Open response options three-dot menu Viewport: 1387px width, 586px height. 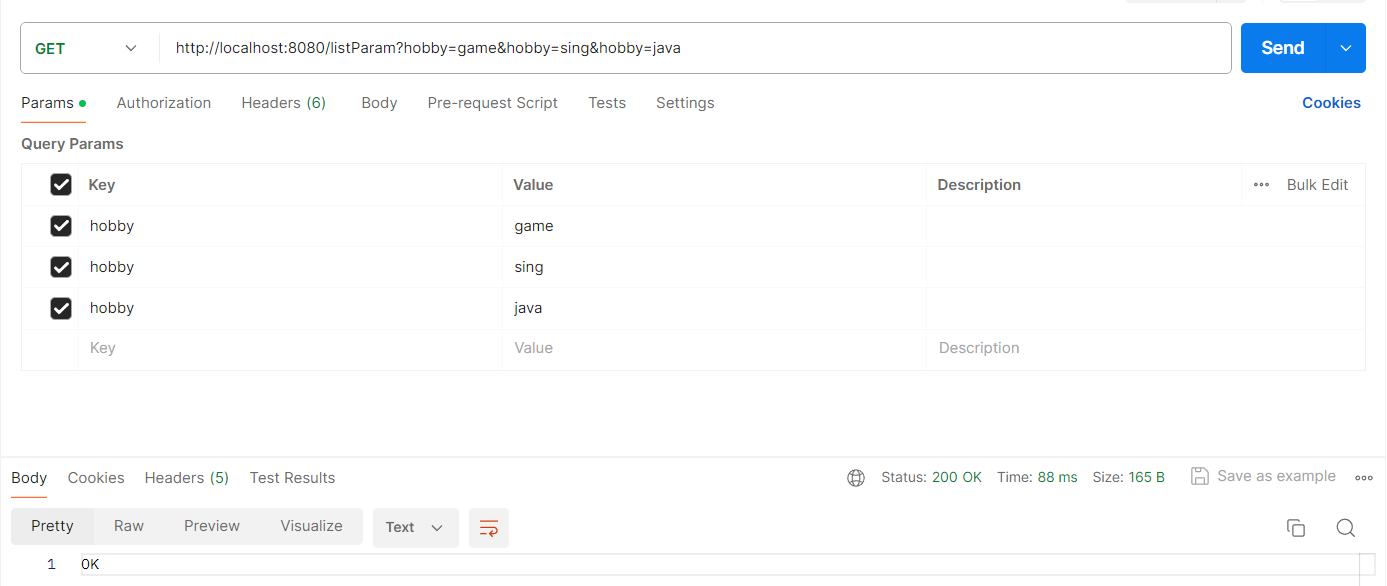point(1363,478)
